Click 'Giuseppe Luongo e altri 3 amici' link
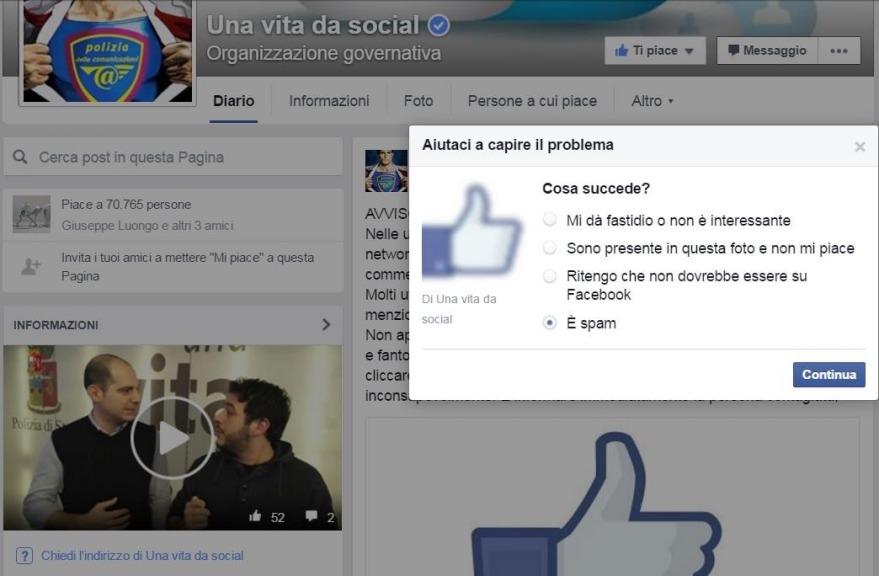 [147, 225]
